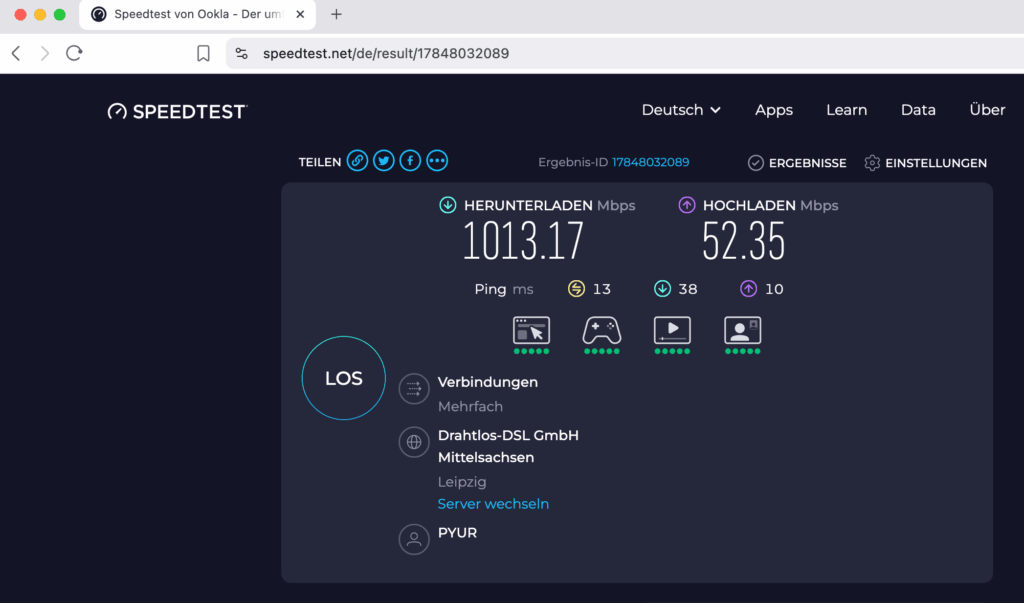Click the video chat rating icon

[742, 331]
